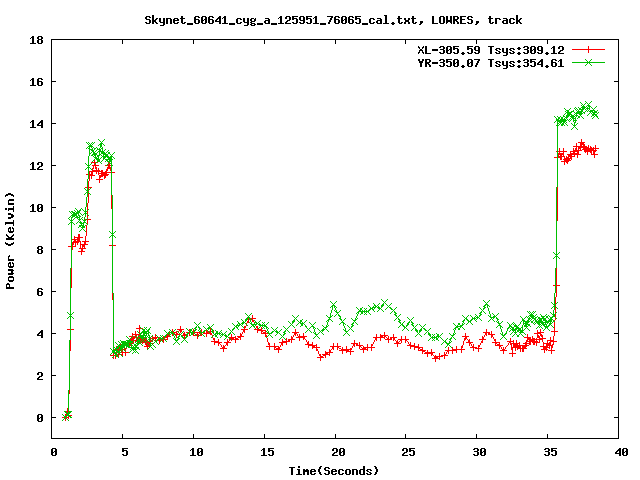
Task: Click the y-axis tick label "18"
Action: pyautogui.click(x=36, y=40)
